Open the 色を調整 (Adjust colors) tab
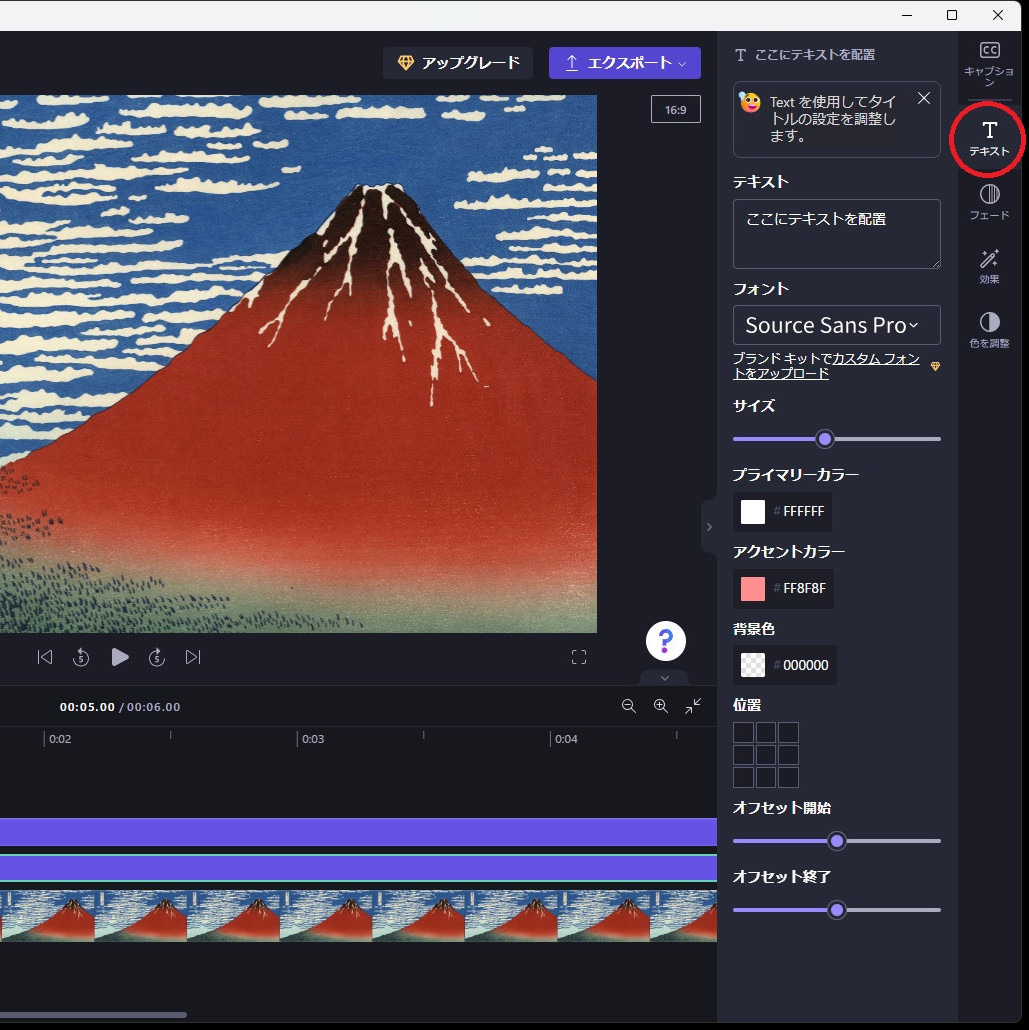 click(x=989, y=330)
